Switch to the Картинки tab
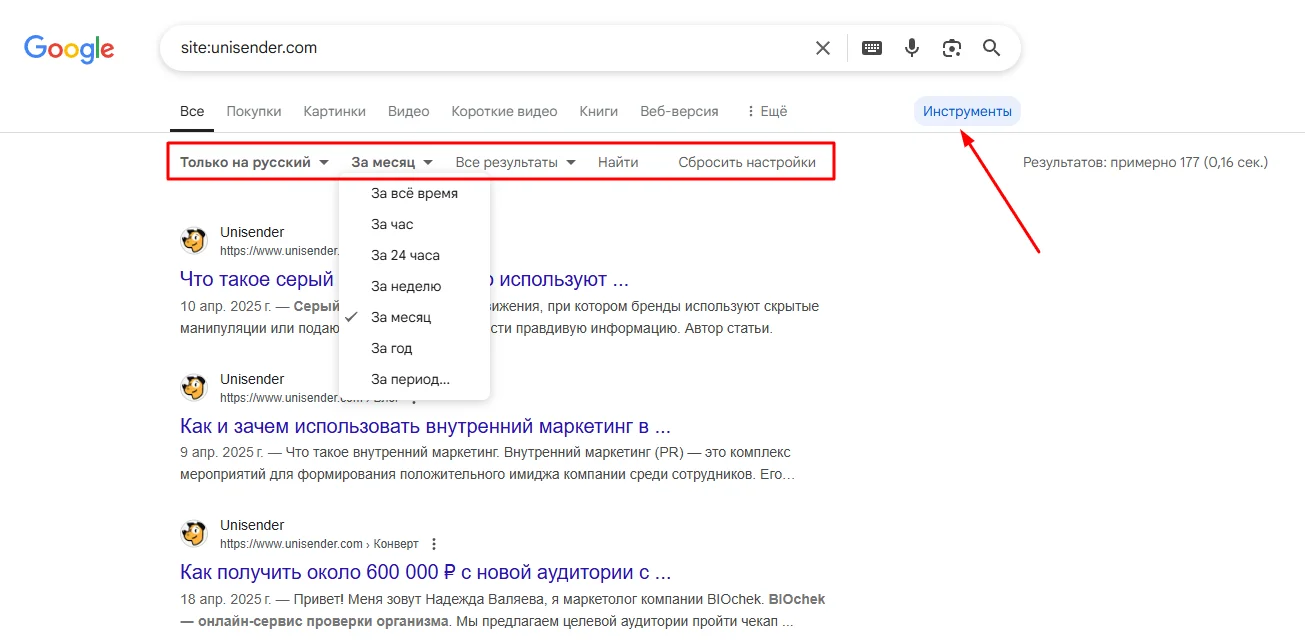 coord(334,111)
